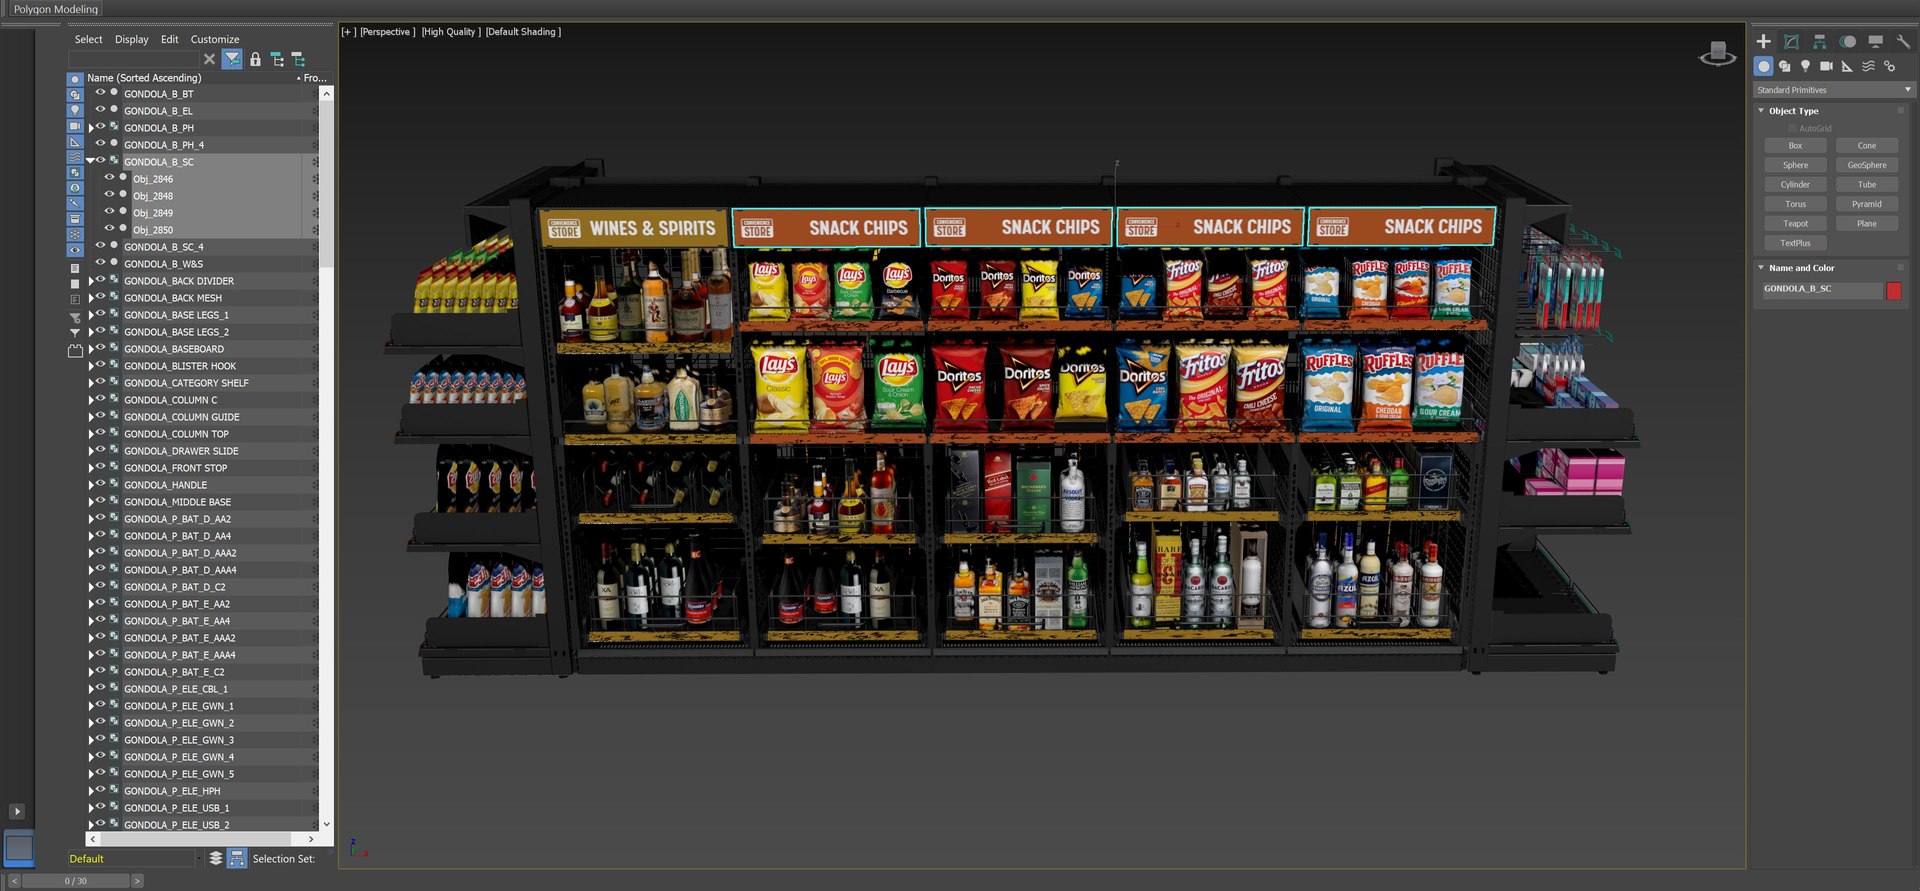Click the Pyramid primitive button
Screen dimensions: 1920x891
point(1866,204)
